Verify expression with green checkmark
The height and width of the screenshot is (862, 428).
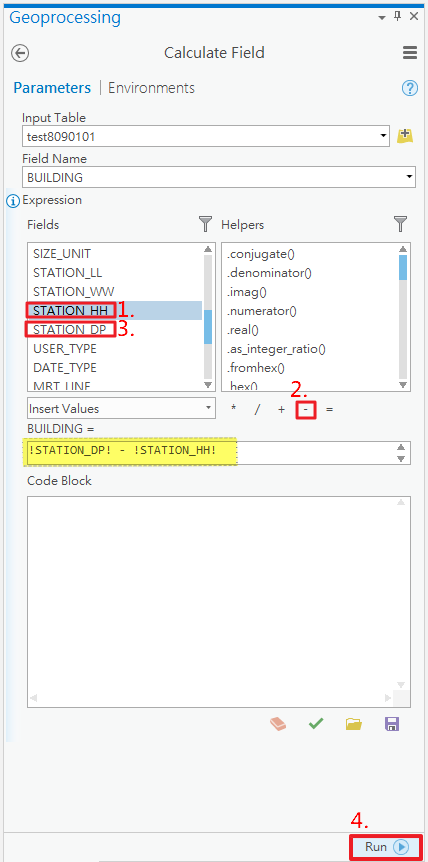(x=315, y=723)
